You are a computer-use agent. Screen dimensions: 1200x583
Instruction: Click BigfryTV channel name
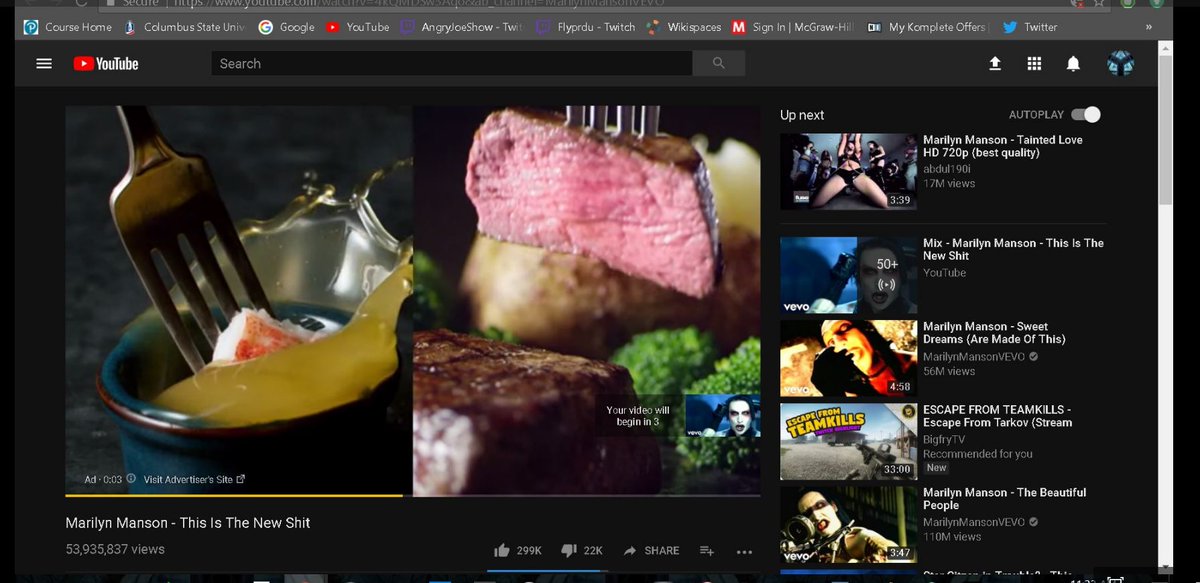pyautogui.click(x=944, y=439)
